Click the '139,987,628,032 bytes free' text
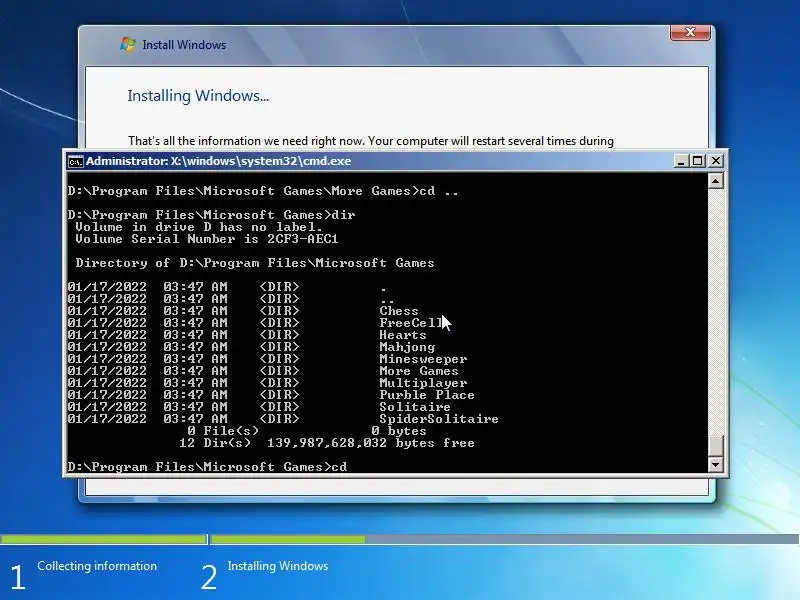The width and height of the screenshot is (800, 600). [x=371, y=443]
